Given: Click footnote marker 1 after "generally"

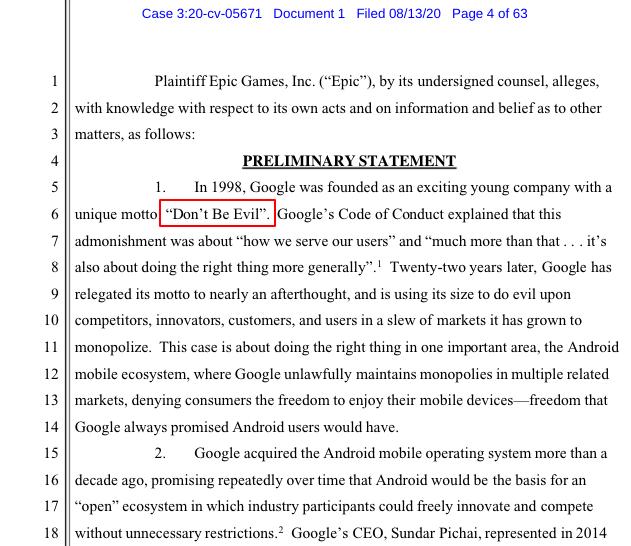Looking at the screenshot, I should tap(379, 264).
